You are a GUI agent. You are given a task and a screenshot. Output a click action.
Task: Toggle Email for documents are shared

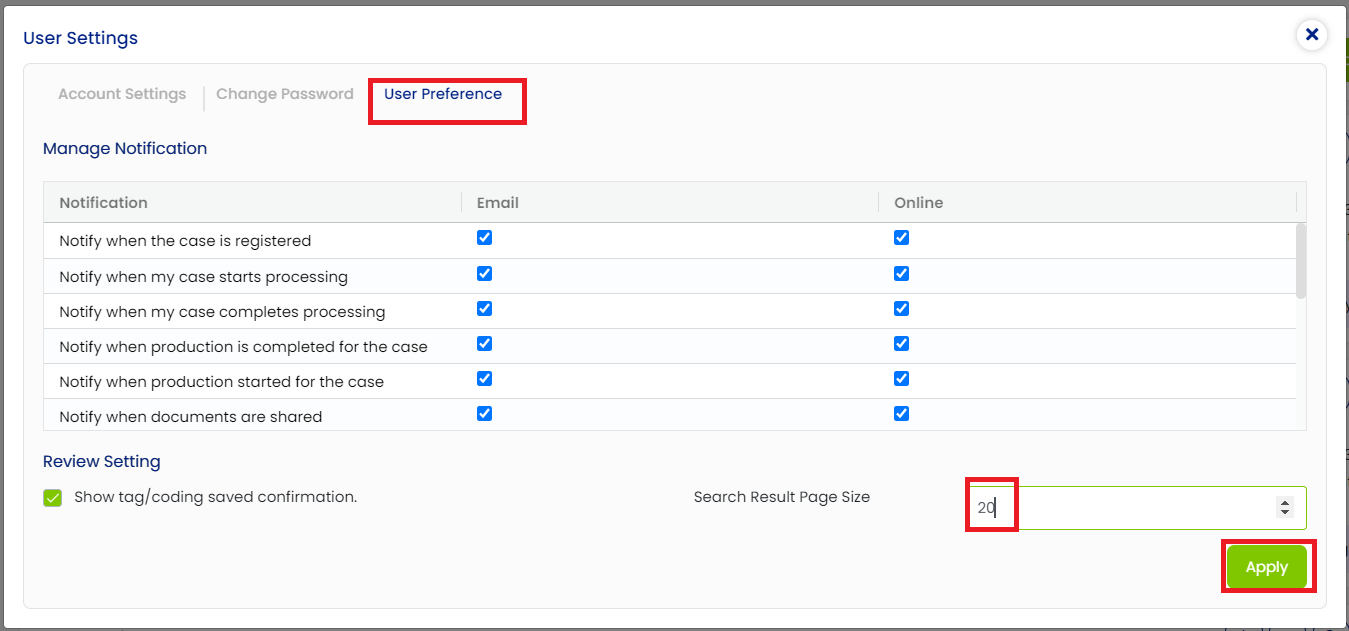484,413
